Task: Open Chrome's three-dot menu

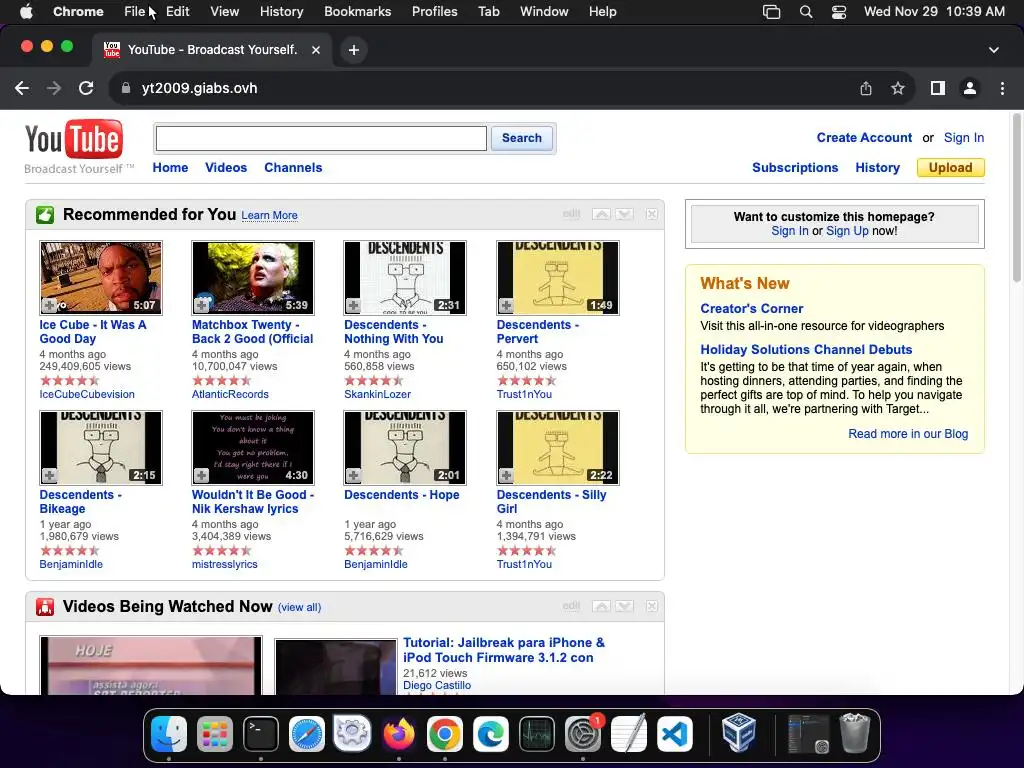Action: (1002, 88)
